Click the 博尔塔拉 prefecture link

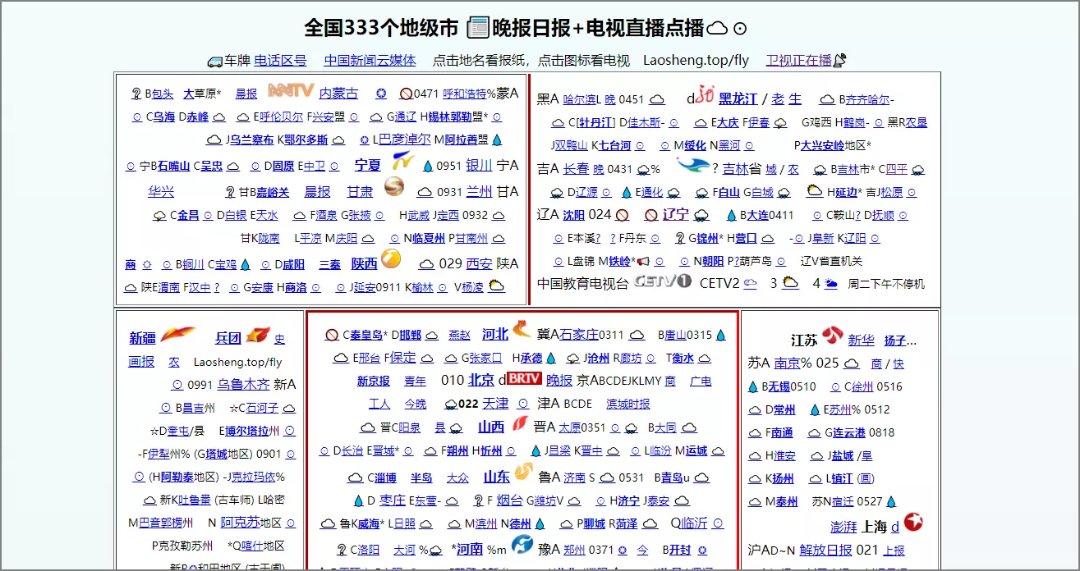[249, 431]
